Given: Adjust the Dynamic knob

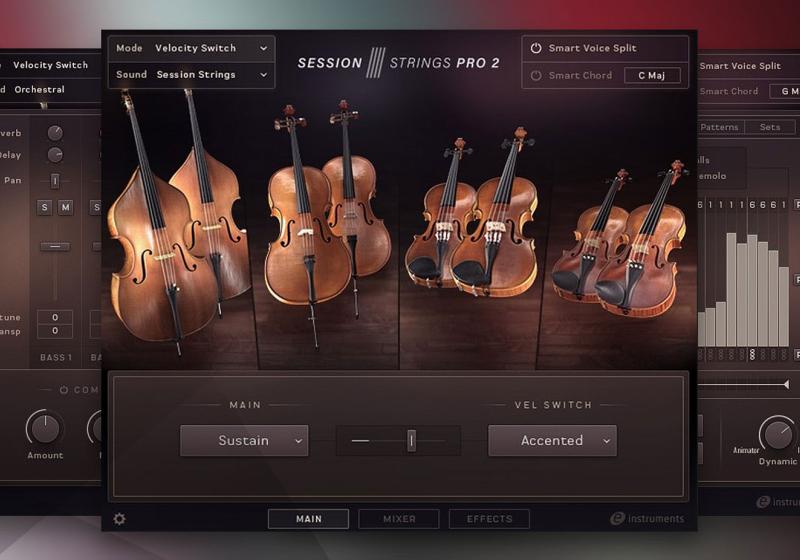Looking at the screenshot, I should 776,433.
